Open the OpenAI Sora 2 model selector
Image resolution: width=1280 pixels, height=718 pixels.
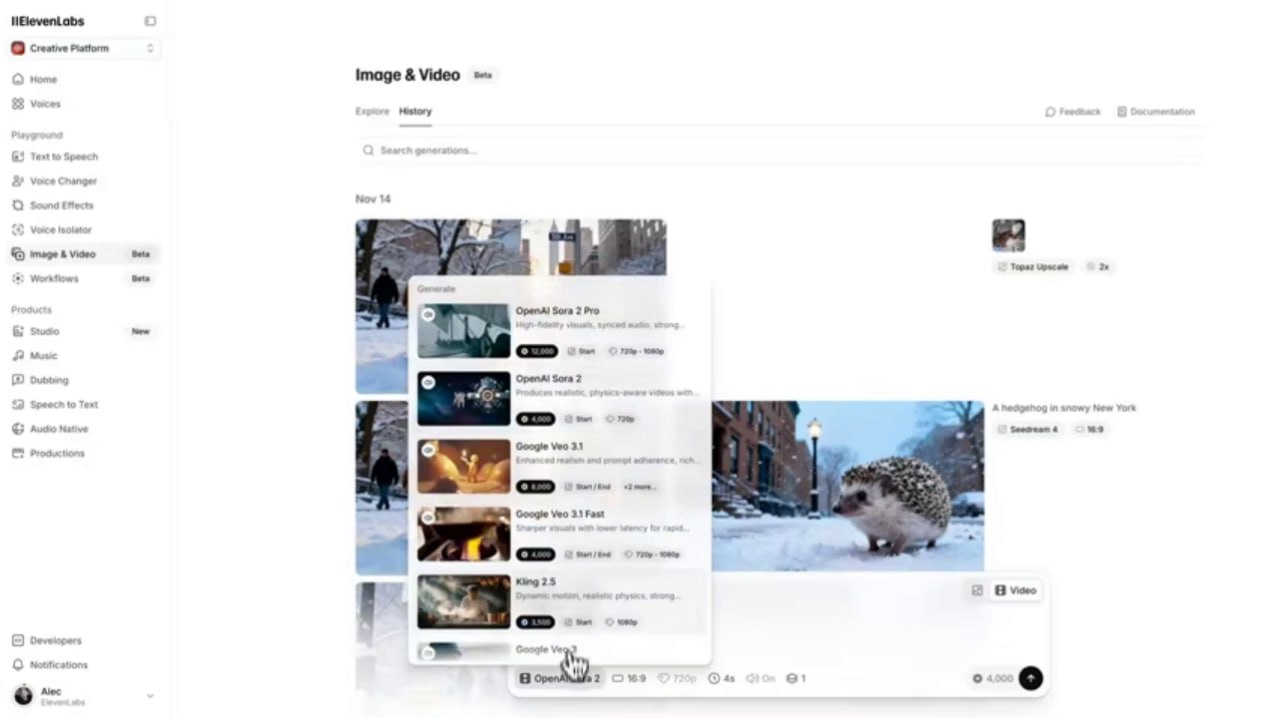coord(560,678)
